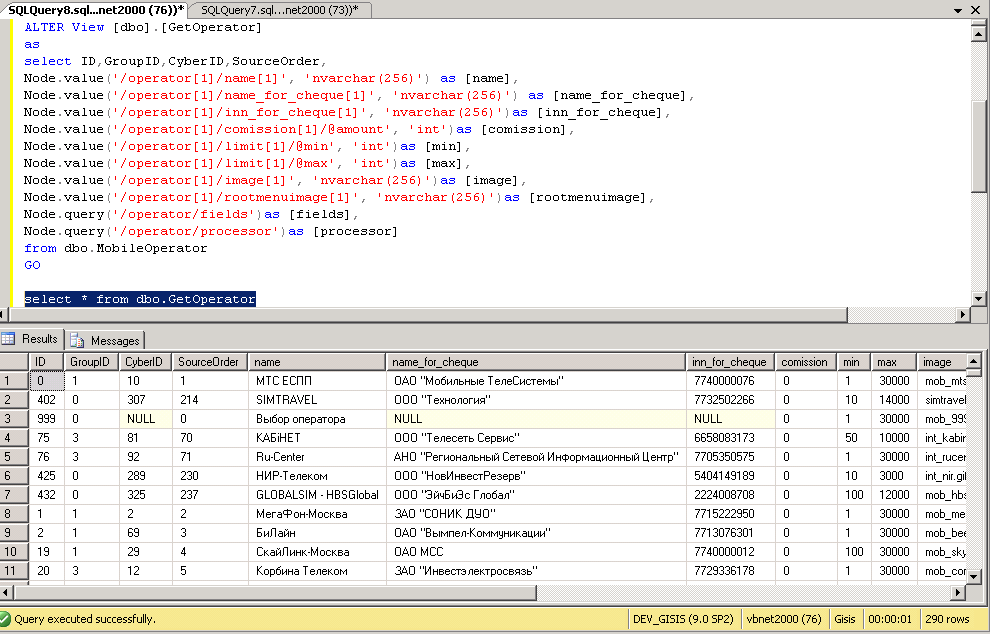Switch to the SQLQuery7.sql tab
The image size is (990, 634).
(280, 9)
